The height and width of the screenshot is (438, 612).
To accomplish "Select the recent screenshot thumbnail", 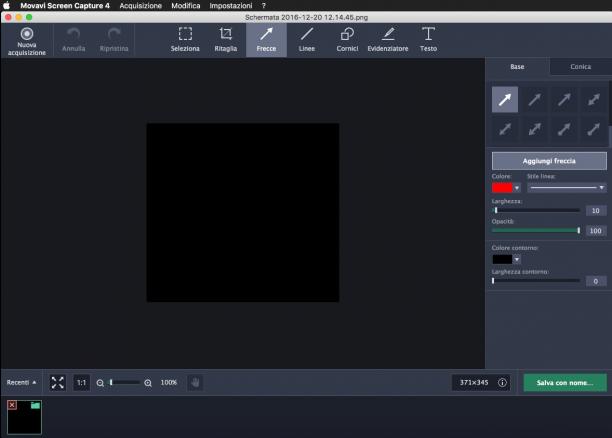I will (24, 417).
